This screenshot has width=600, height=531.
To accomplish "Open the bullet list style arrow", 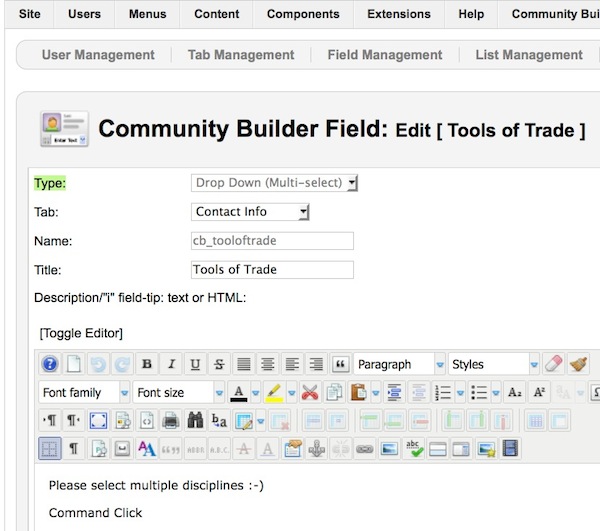I will (496, 393).
